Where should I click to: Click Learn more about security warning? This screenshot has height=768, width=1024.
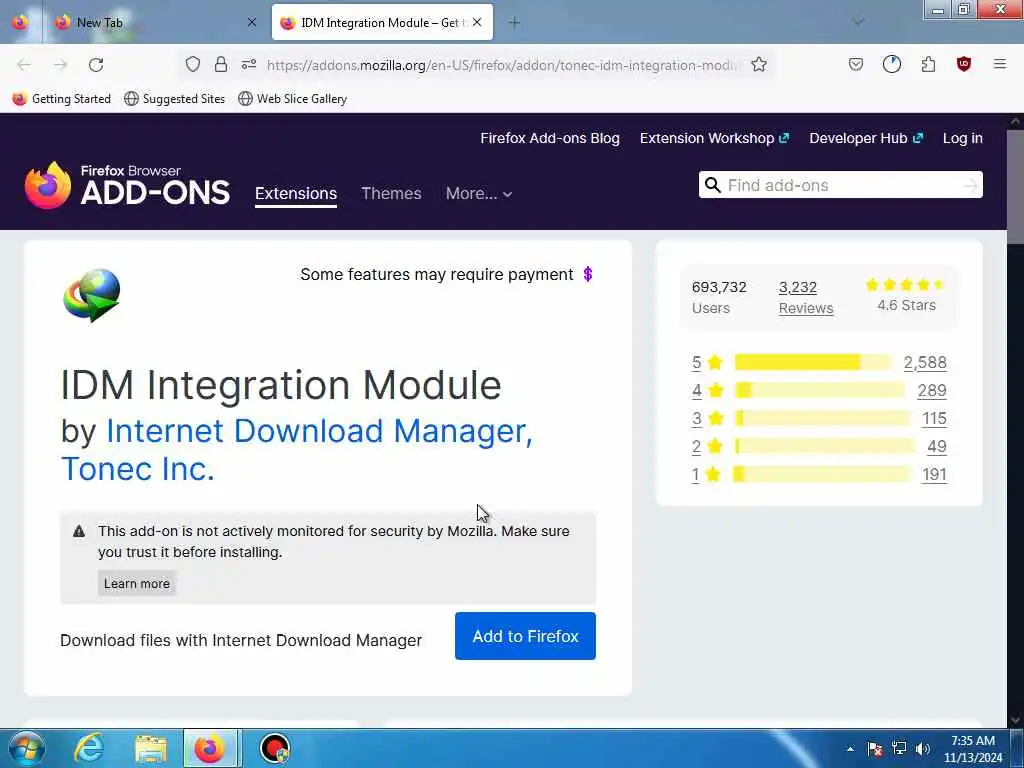coord(136,584)
